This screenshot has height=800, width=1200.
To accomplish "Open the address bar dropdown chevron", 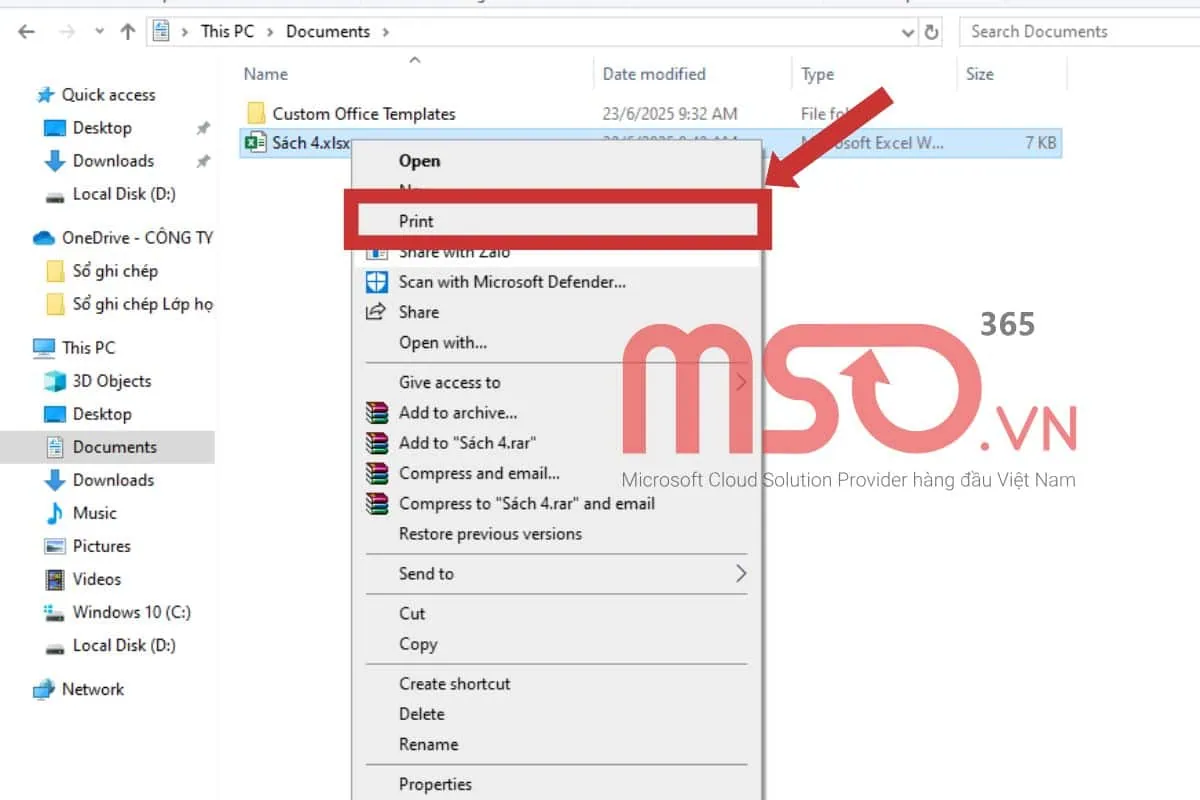I will pos(907,31).
